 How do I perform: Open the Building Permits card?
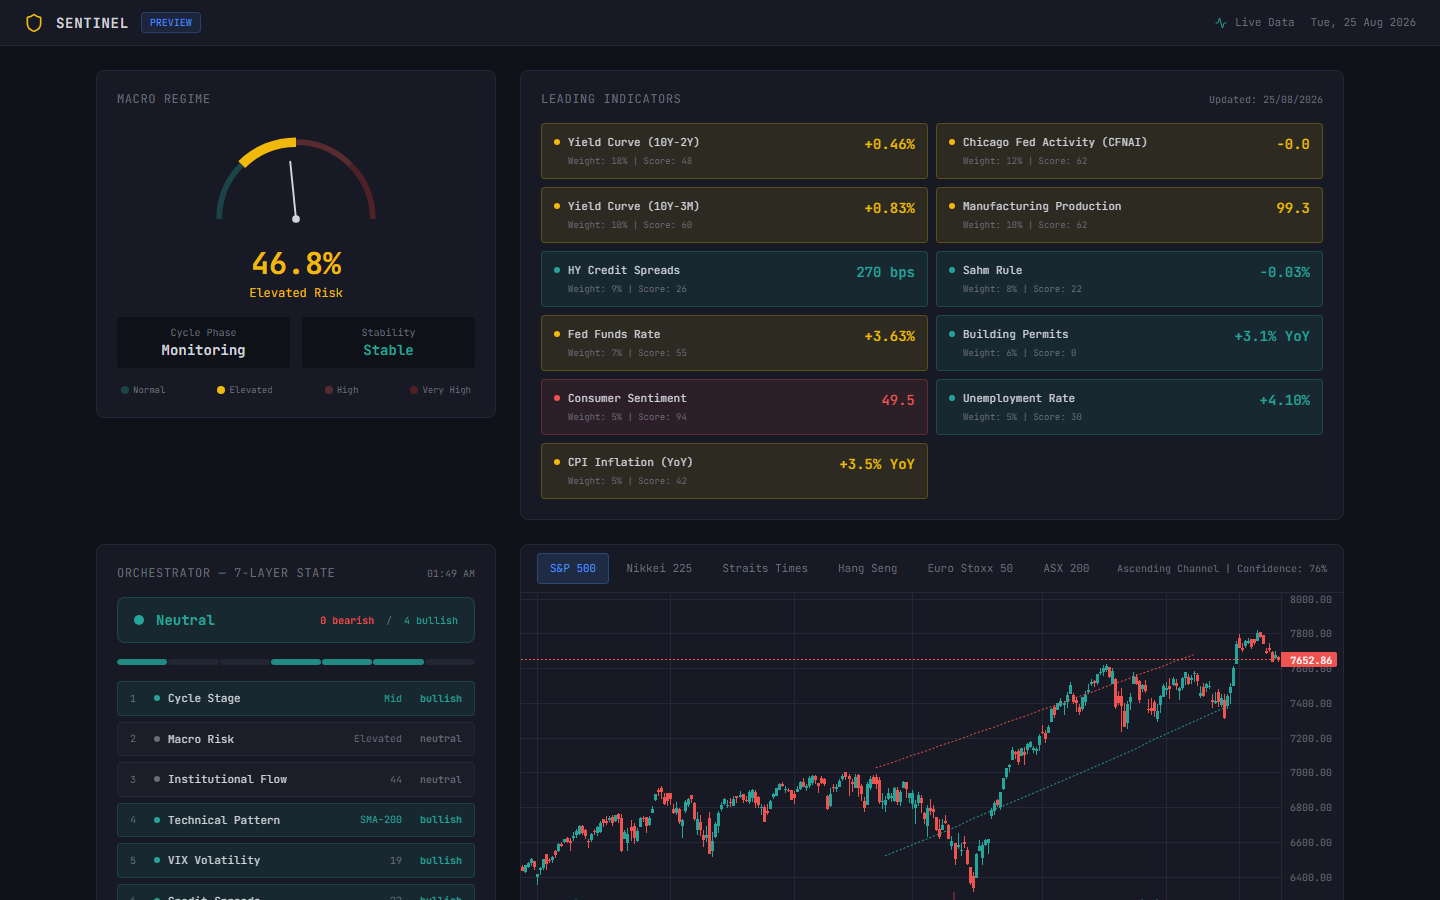click(1129, 343)
